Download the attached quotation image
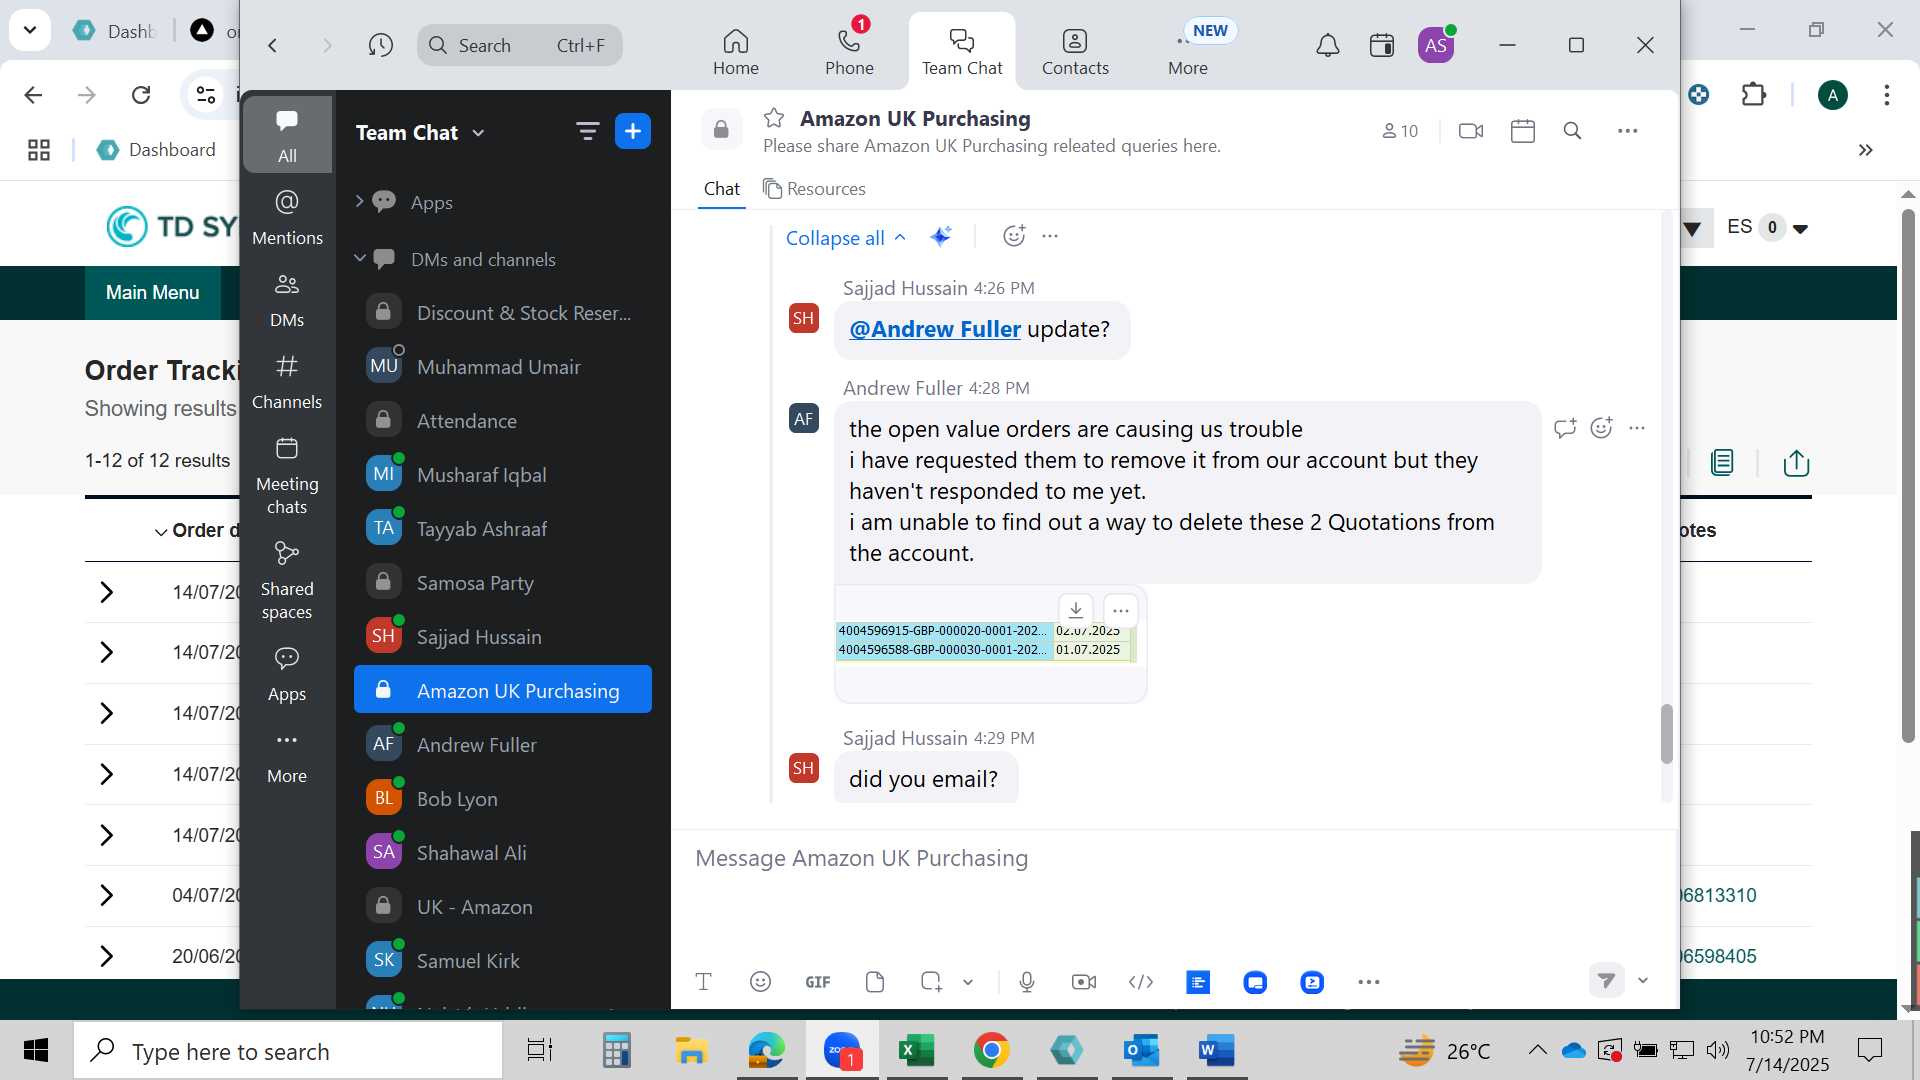 click(x=1076, y=609)
